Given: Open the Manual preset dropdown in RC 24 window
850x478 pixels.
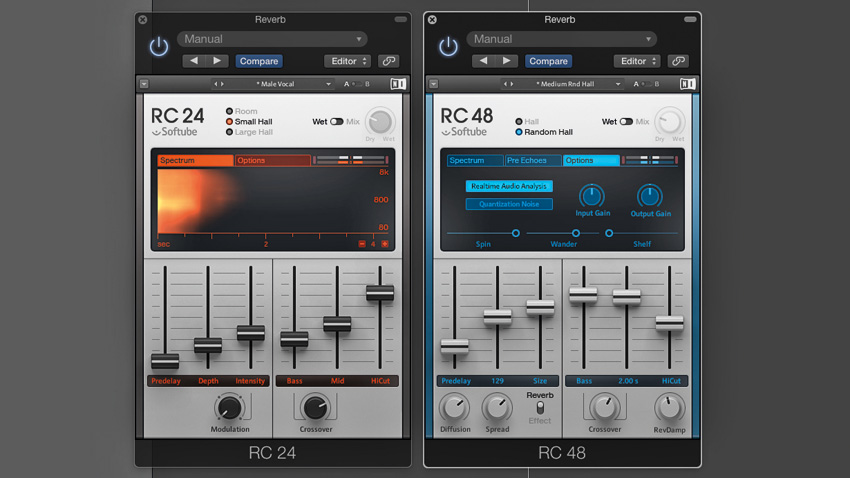Looking at the screenshot, I should [272, 39].
